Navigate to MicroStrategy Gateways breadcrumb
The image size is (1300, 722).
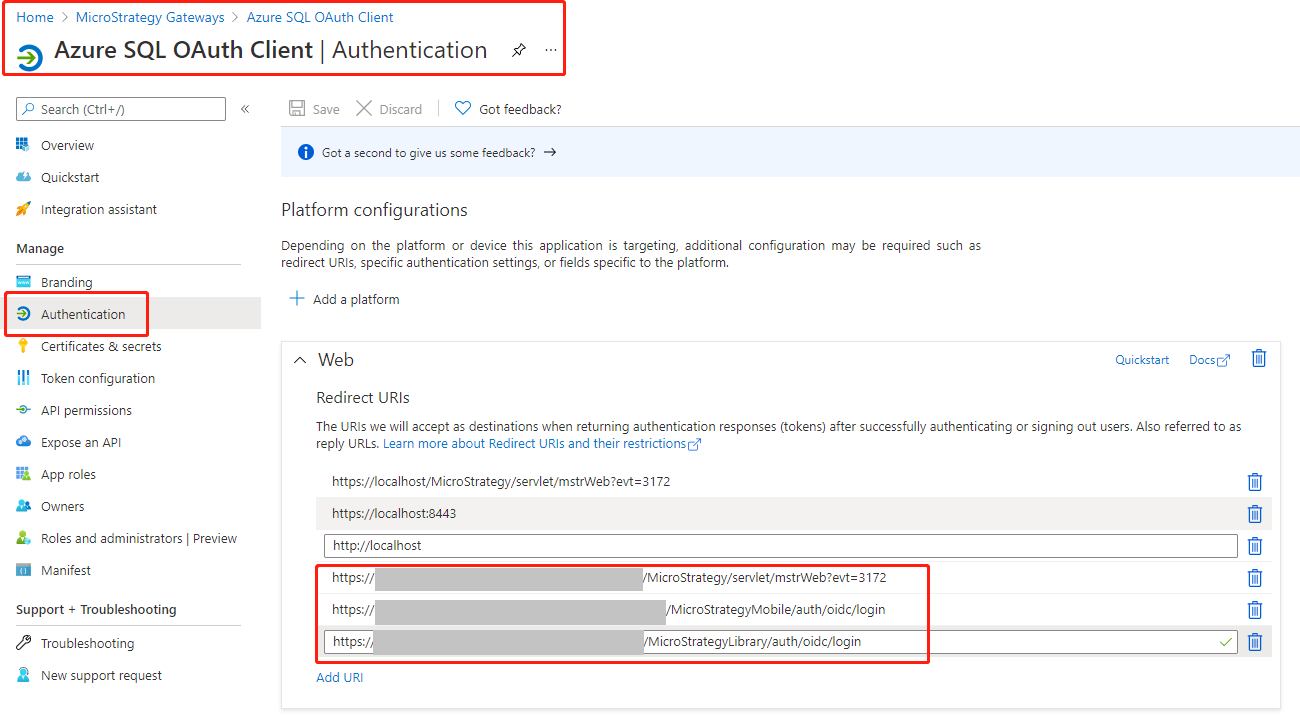pos(150,17)
